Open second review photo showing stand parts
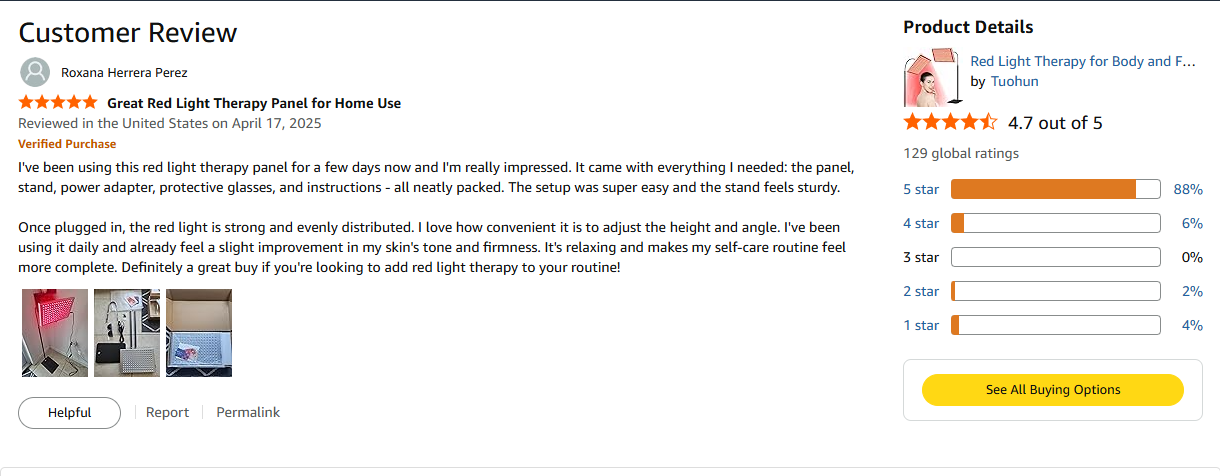The image size is (1220, 476). coord(127,333)
